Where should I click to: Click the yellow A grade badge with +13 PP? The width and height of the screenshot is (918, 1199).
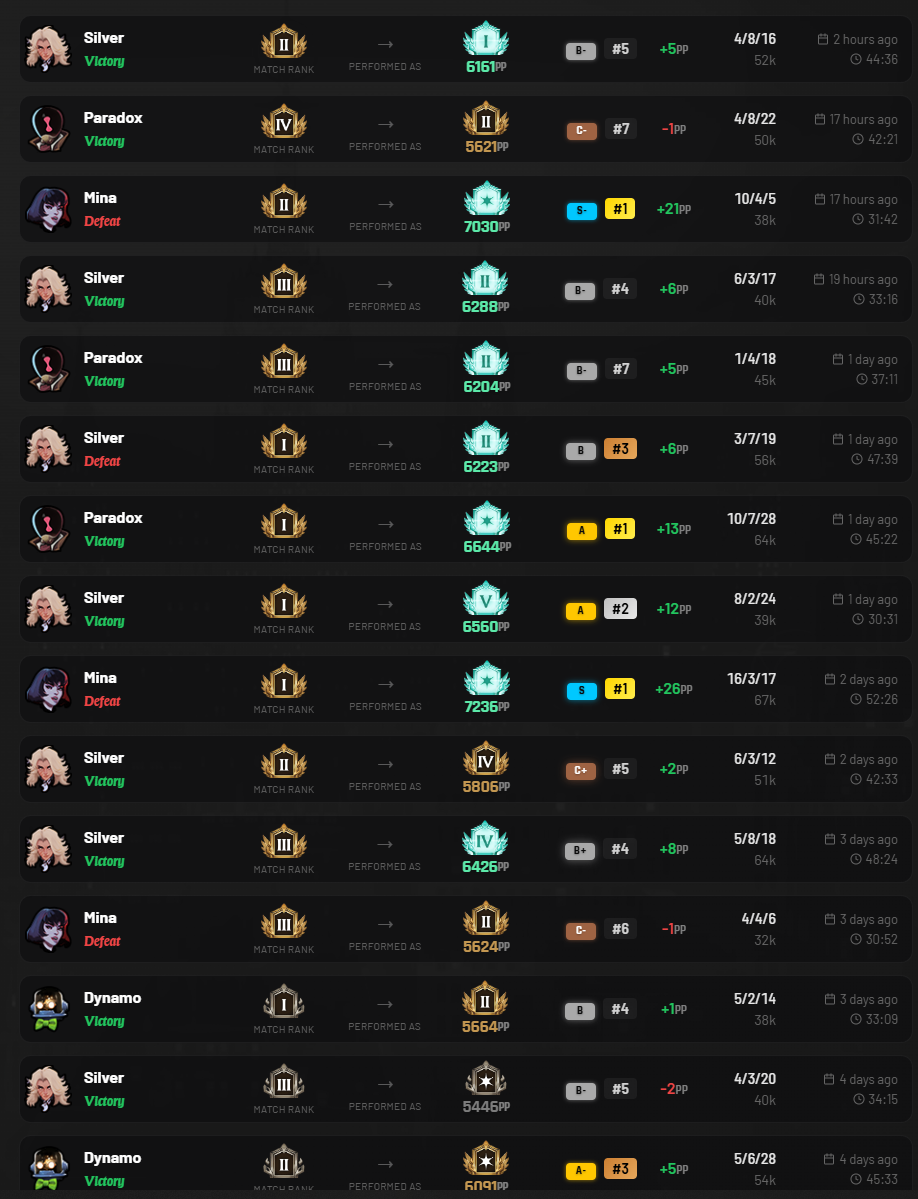pyautogui.click(x=581, y=531)
